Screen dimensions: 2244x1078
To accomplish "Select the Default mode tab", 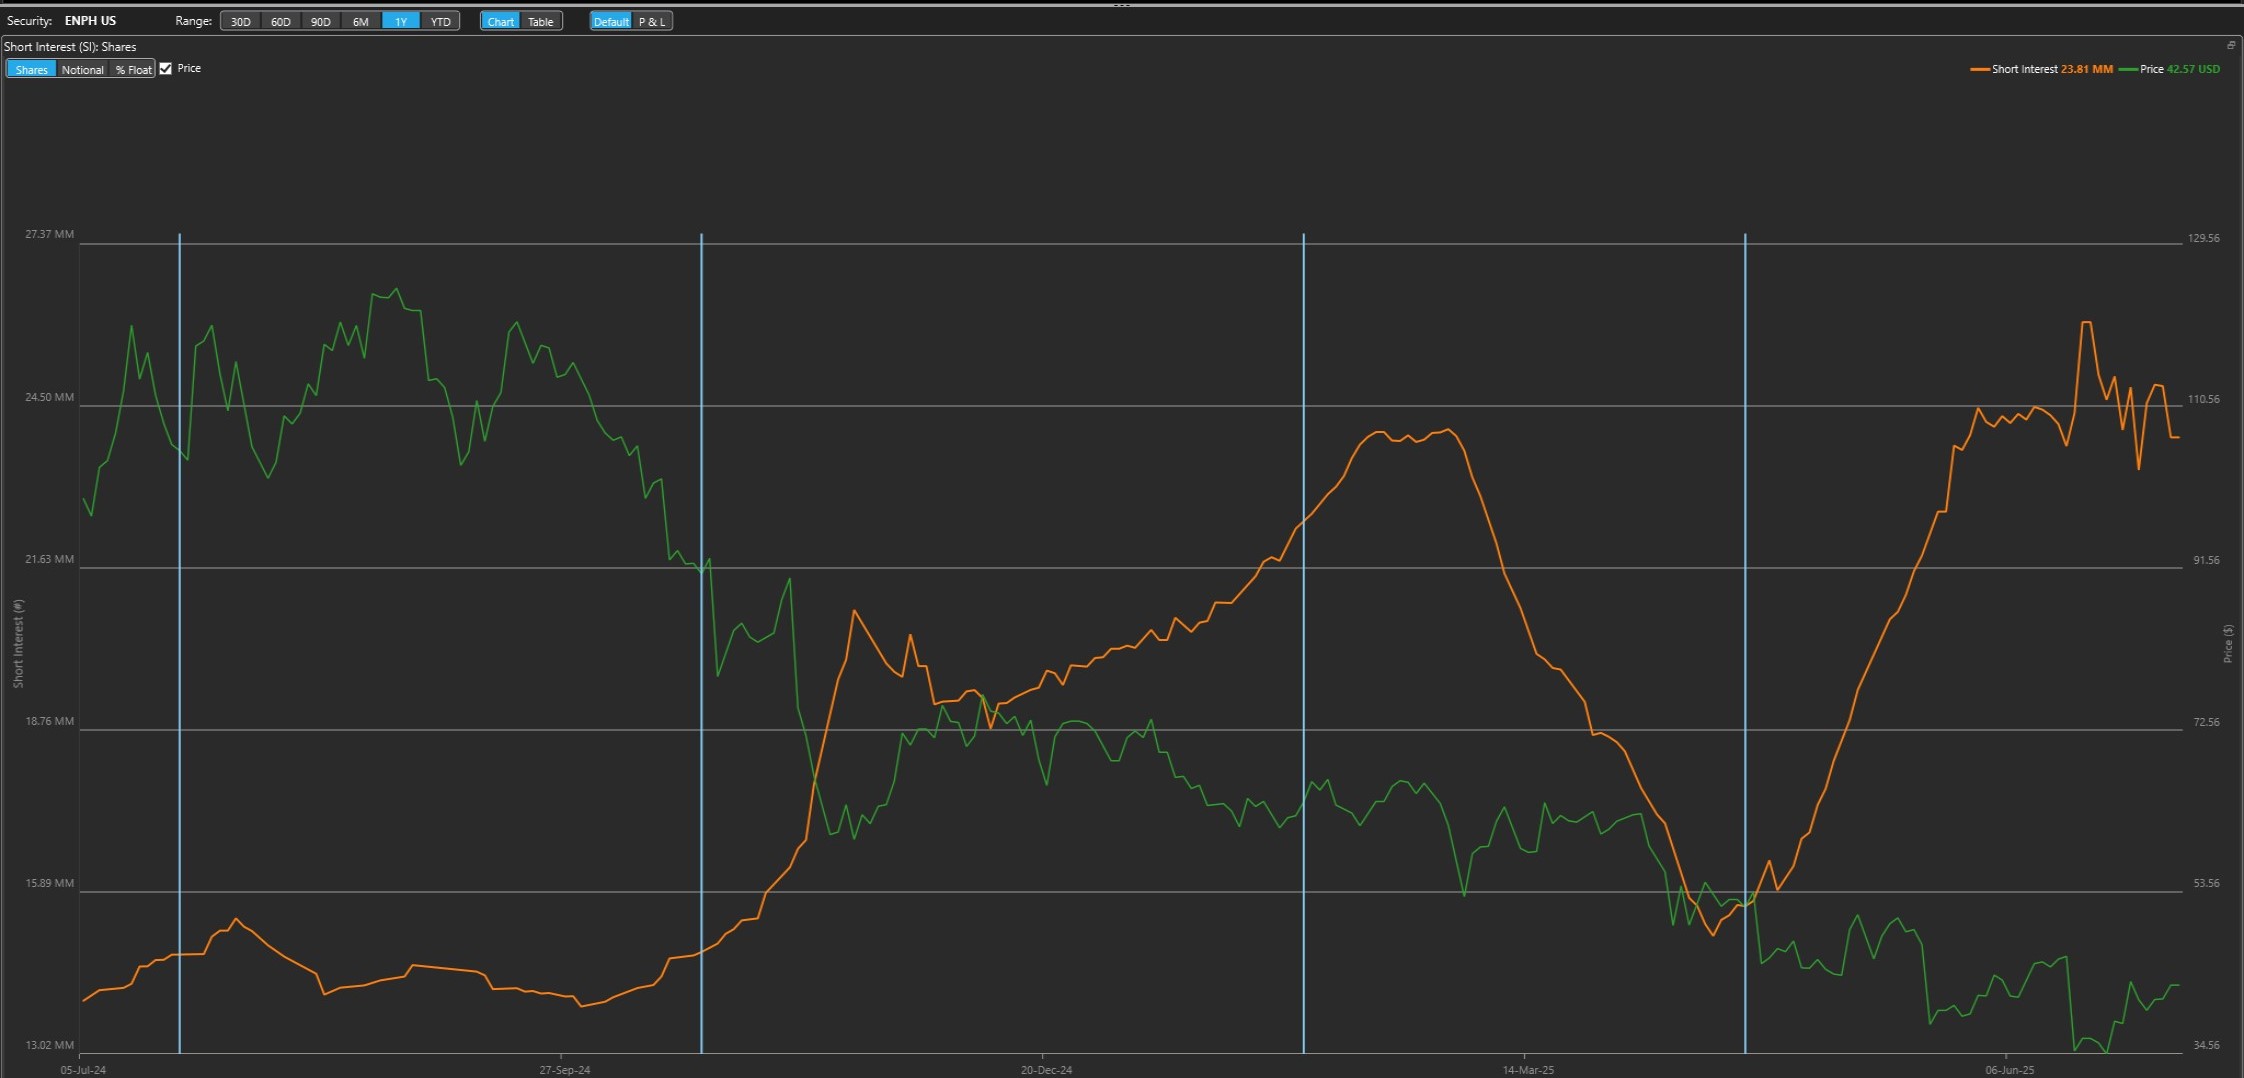I will click(x=611, y=21).
